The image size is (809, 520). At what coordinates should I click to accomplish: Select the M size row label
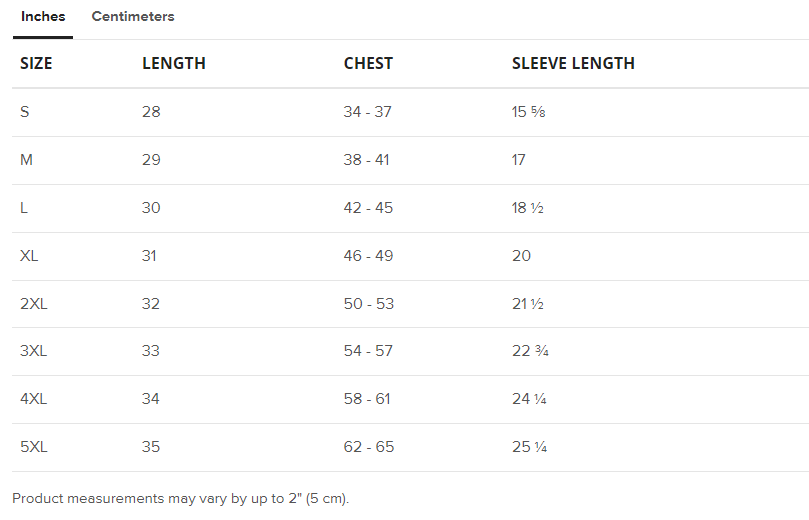point(27,160)
